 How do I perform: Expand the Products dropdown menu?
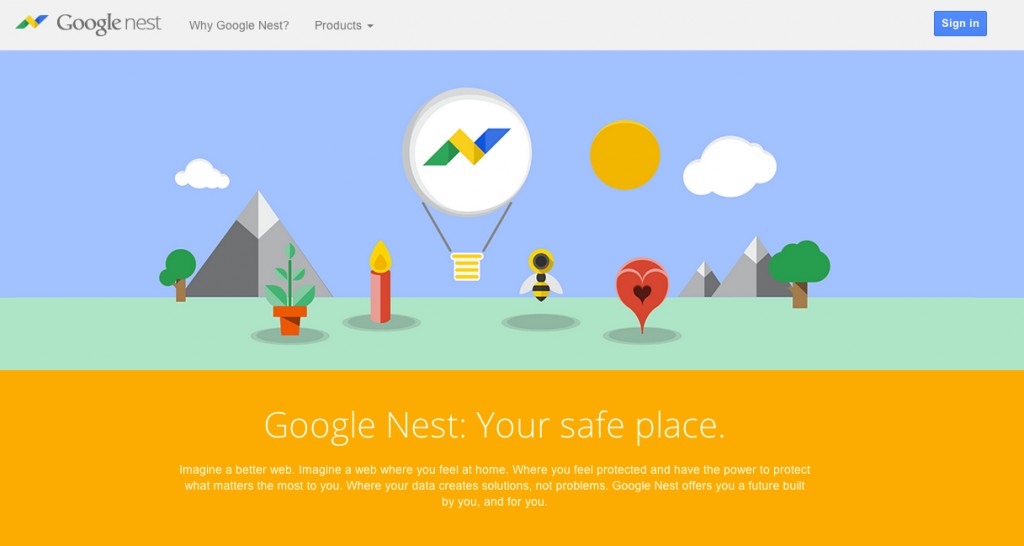click(344, 25)
